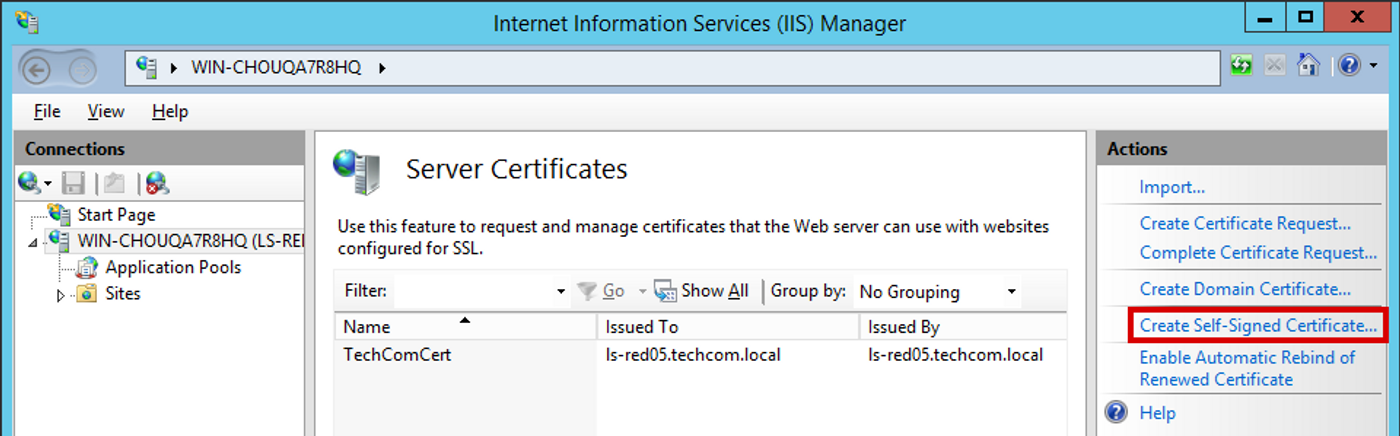Open the File menu
Image resolution: width=1400 pixels, height=436 pixels.
click(x=47, y=111)
